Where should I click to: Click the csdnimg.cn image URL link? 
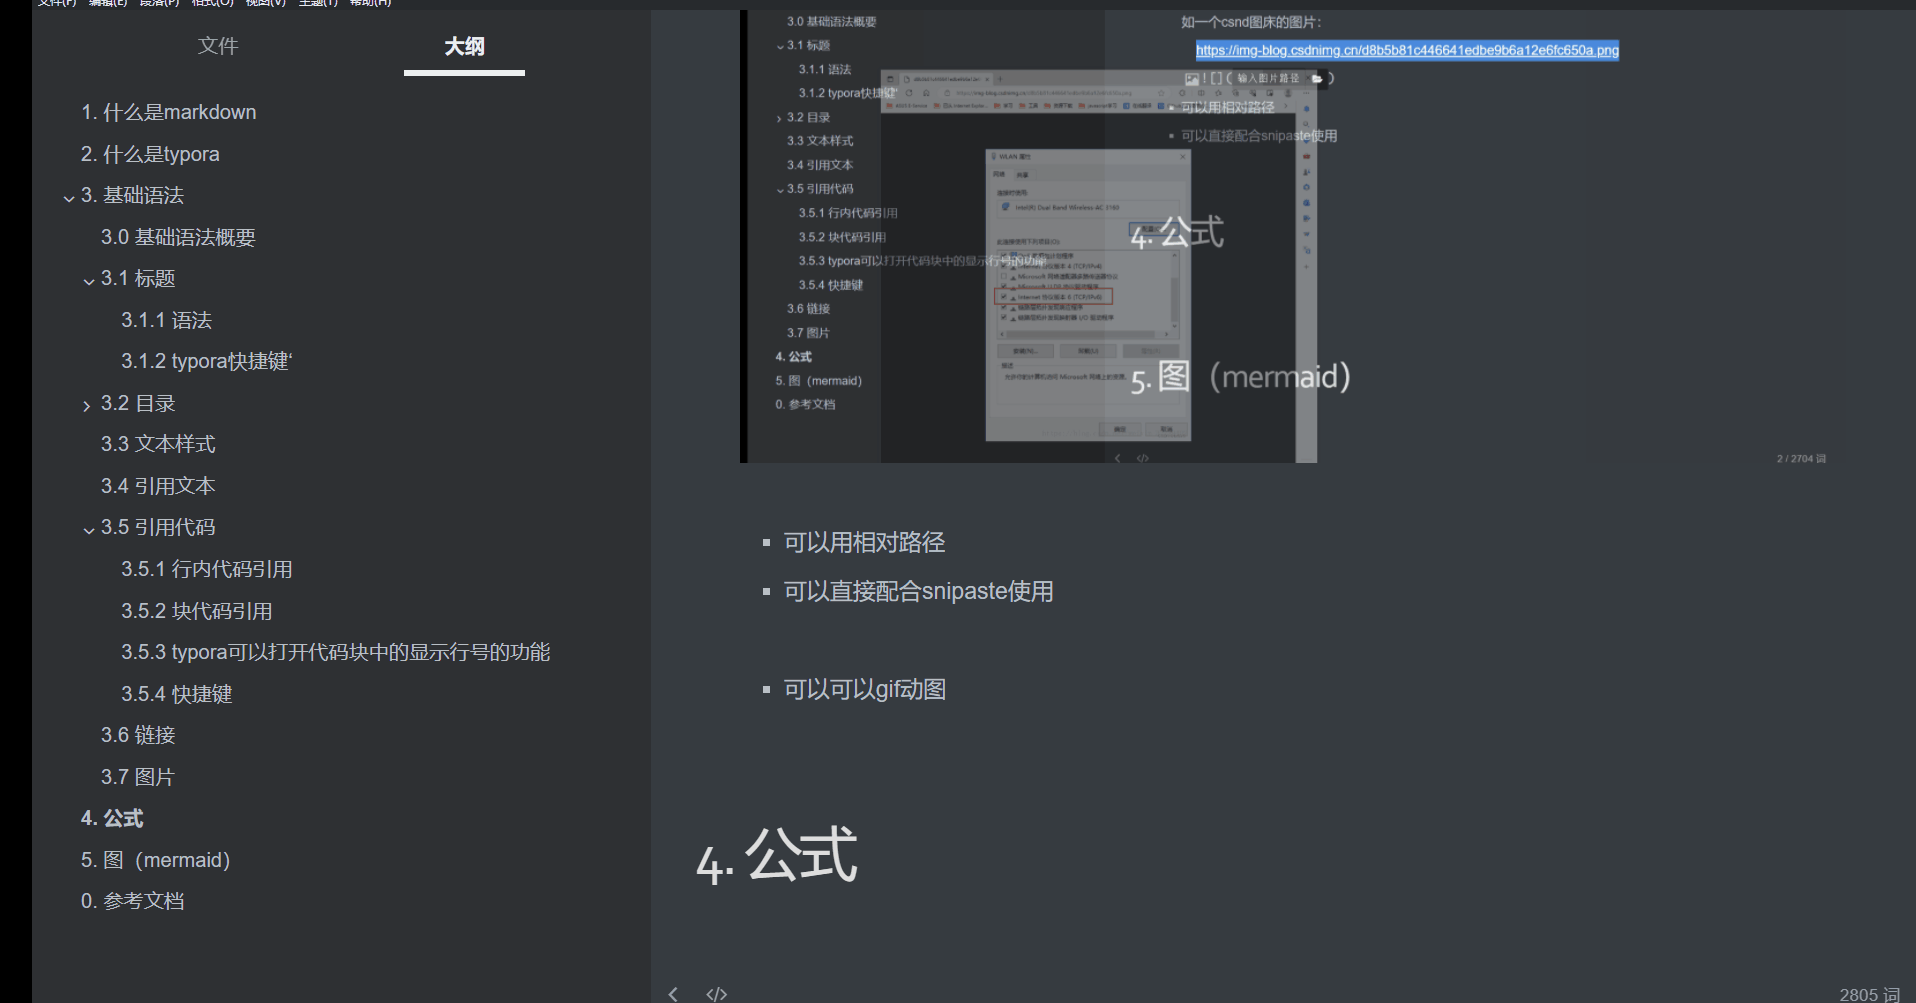(x=1407, y=50)
